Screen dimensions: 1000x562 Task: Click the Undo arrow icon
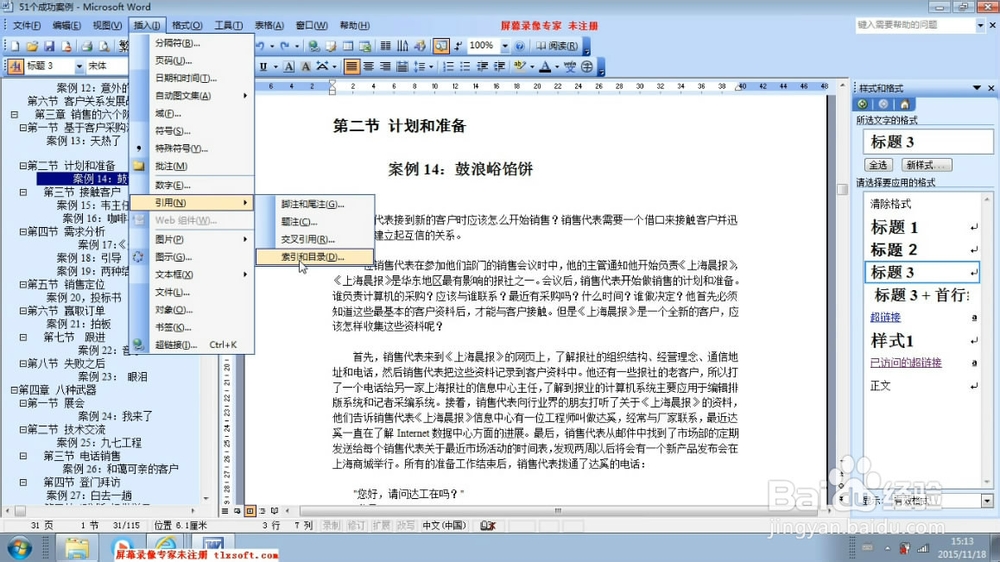(260, 46)
